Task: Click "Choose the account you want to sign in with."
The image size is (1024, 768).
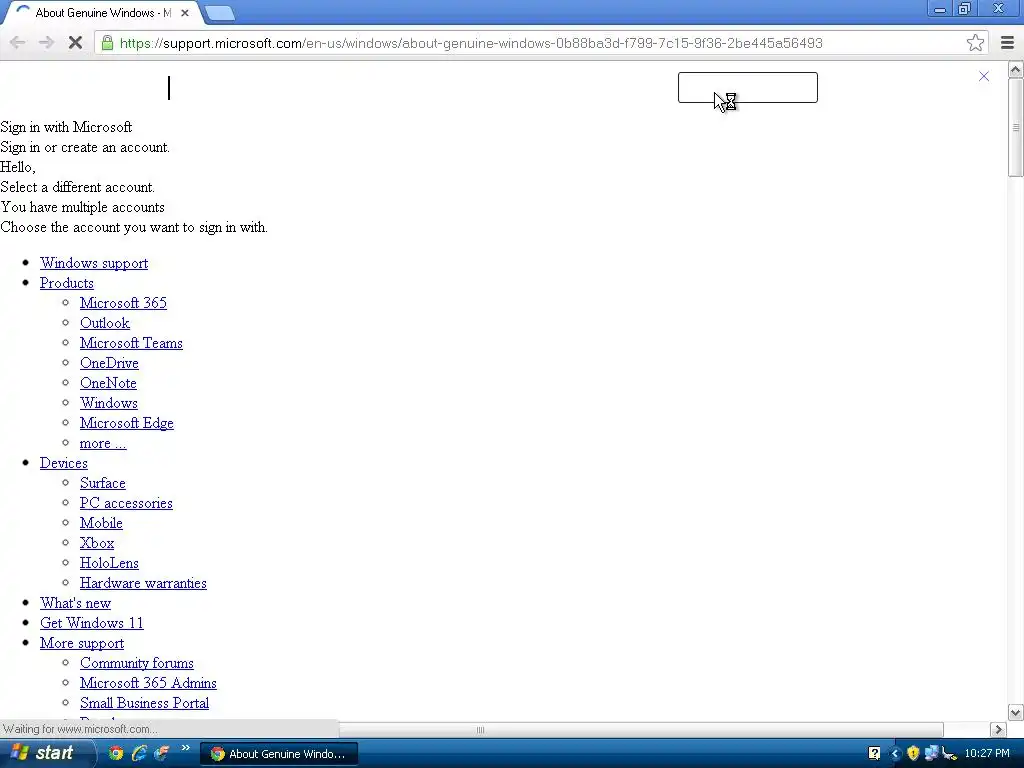Action: pyautogui.click(x=134, y=227)
